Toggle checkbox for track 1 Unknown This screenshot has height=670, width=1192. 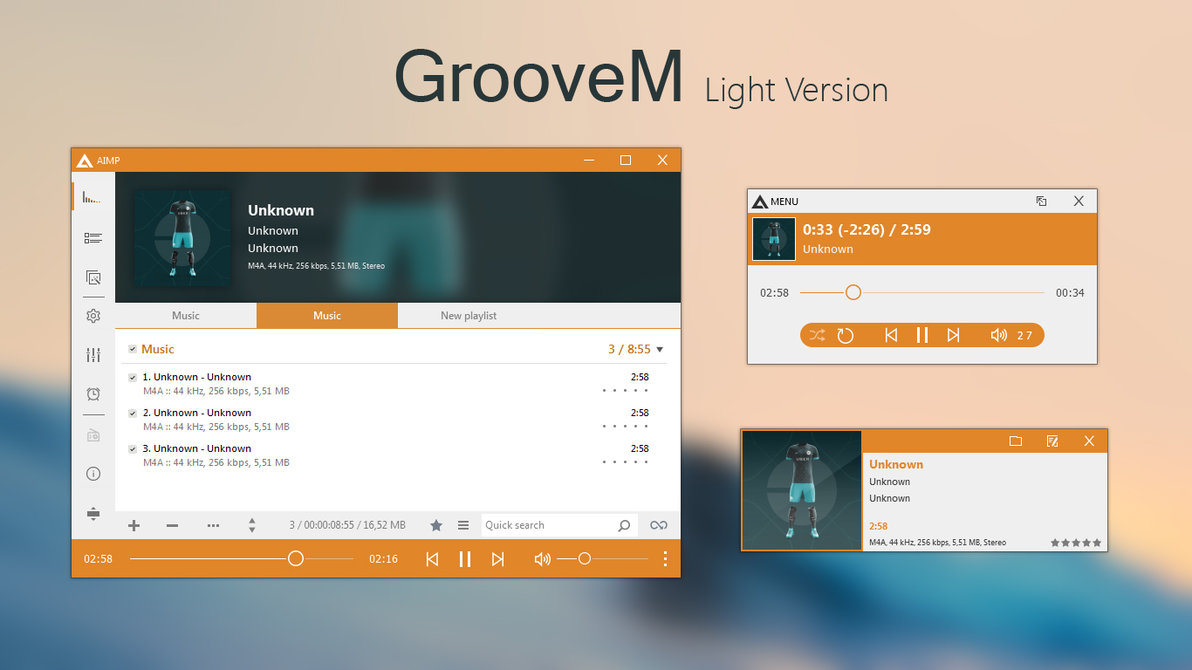click(132, 377)
